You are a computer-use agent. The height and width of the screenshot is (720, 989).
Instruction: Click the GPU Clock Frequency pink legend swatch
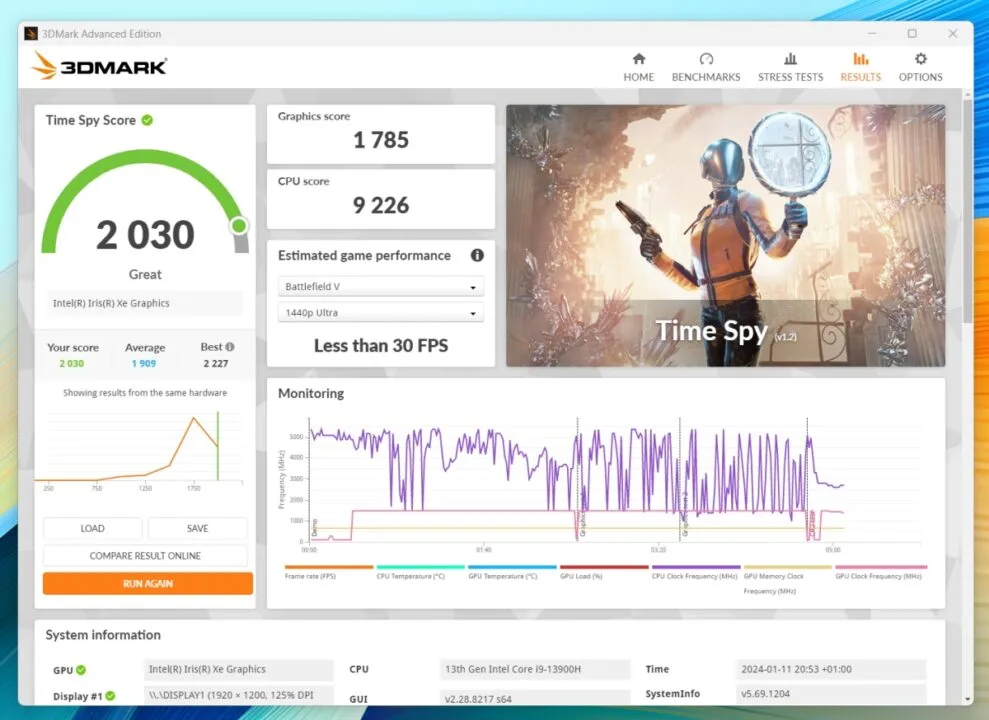pyautogui.click(x=881, y=567)
